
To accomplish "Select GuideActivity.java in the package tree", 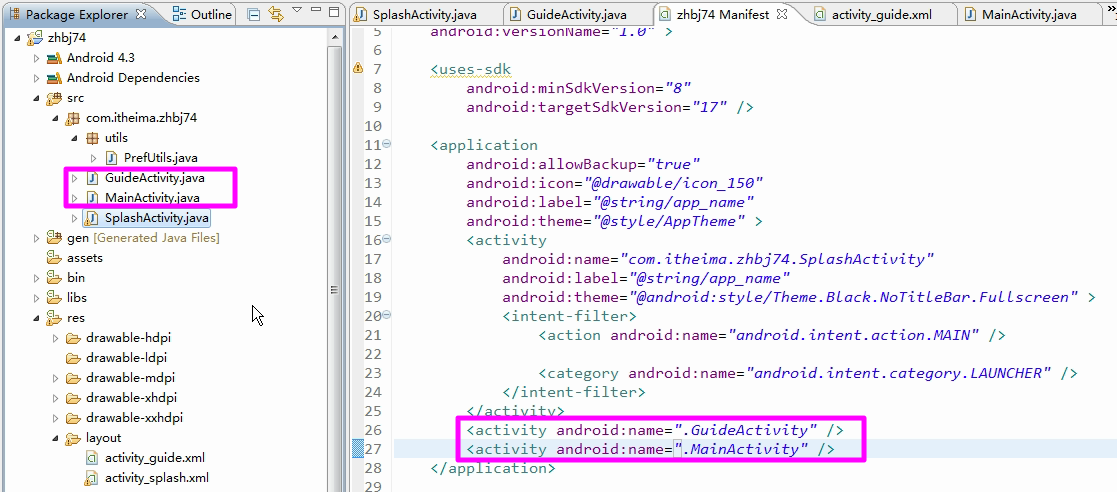I will (x=154, y=177).
